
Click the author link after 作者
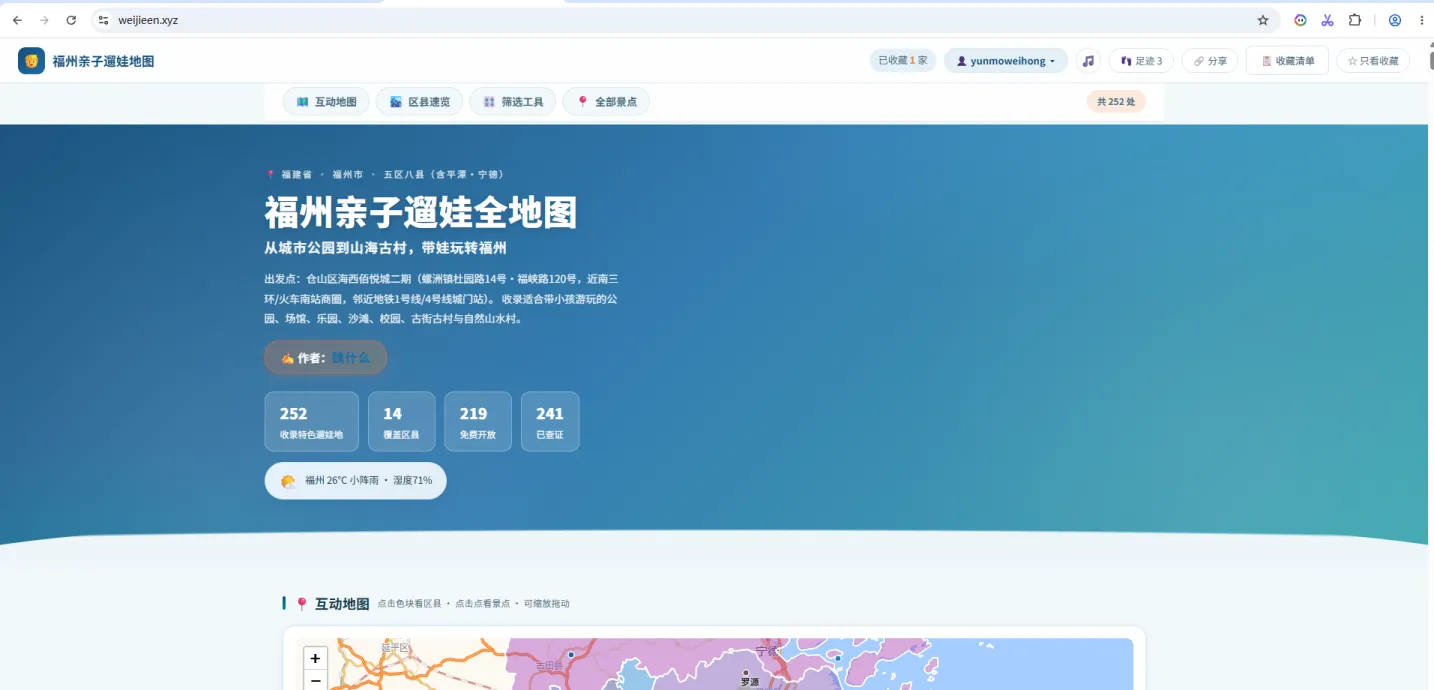tap(351, 358)
